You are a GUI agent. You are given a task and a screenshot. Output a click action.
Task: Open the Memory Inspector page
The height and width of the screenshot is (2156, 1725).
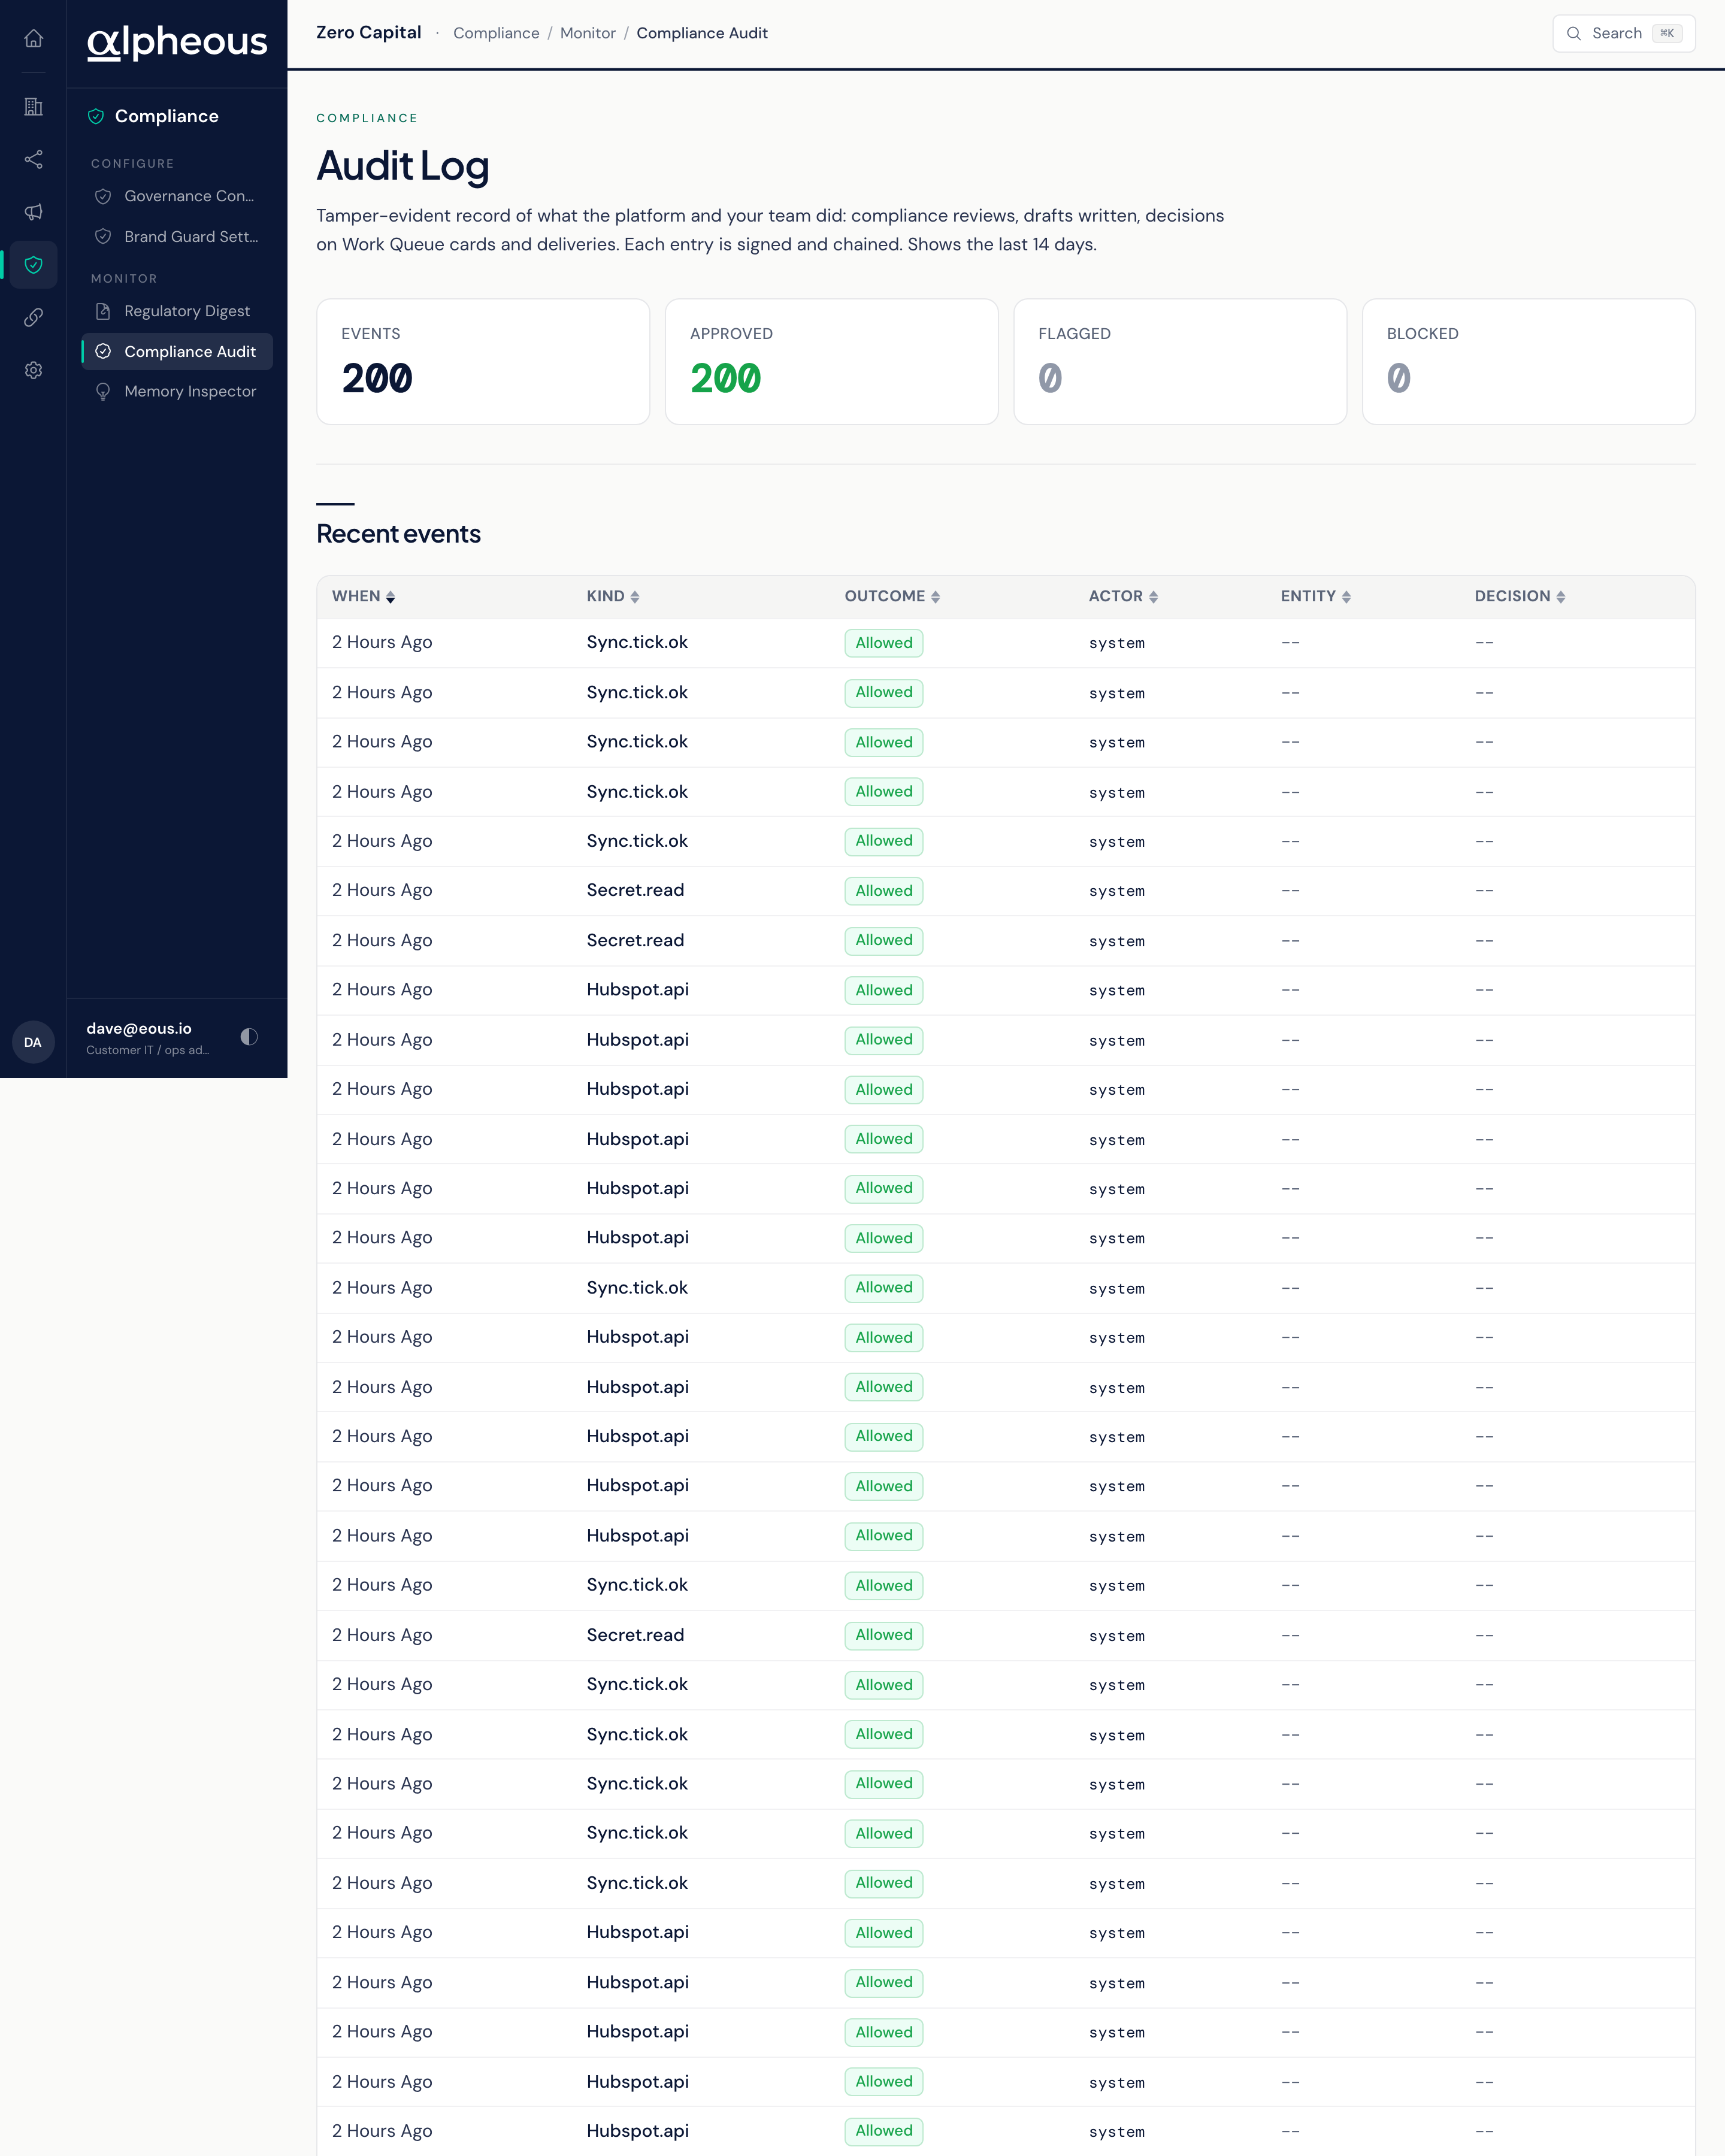tap(177, 391)
